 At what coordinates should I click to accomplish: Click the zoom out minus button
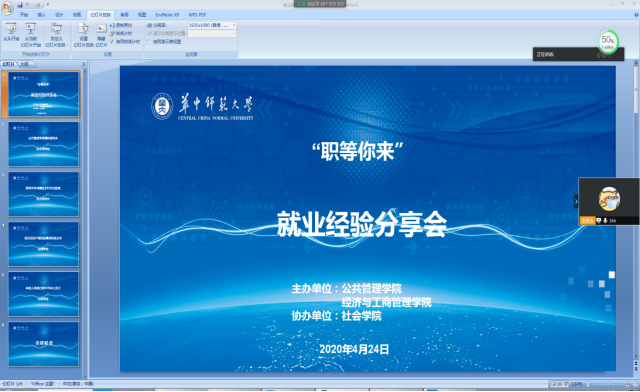pos(588,384)
